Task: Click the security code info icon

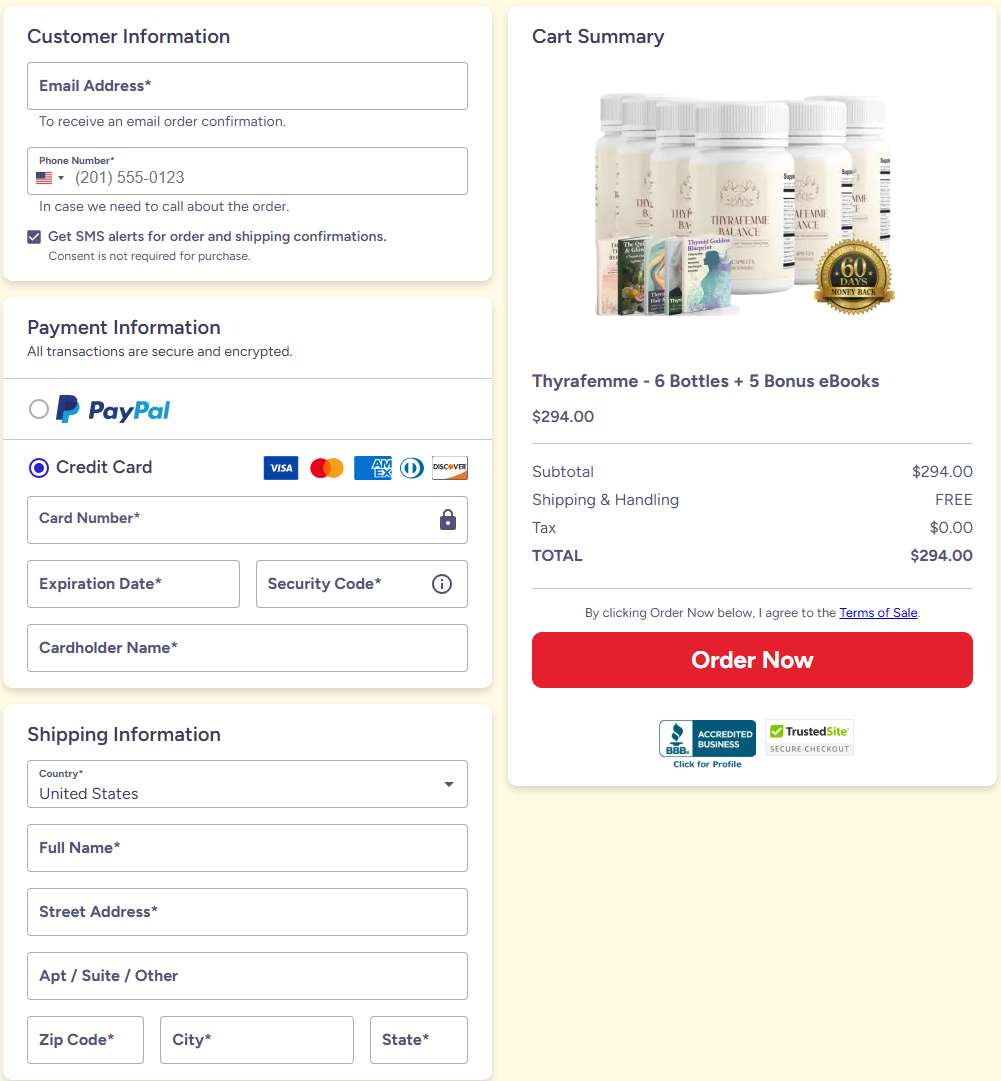Action: [x=442, y=584]
